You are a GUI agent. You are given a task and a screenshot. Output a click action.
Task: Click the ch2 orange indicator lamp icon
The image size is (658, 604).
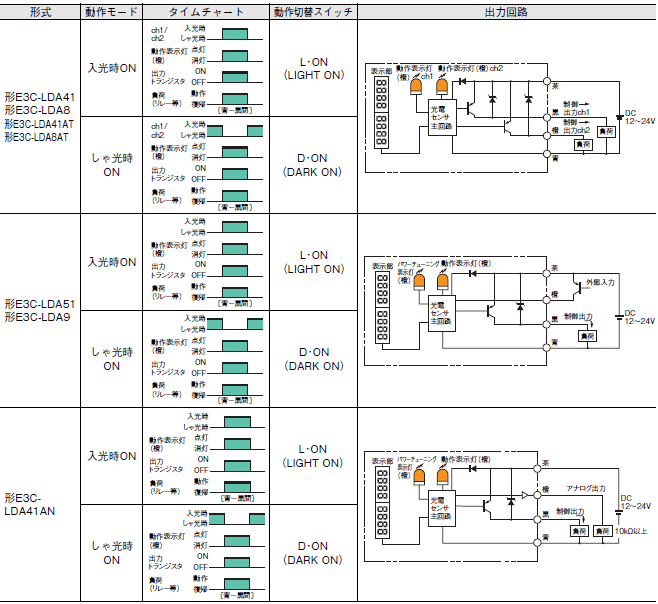tap(442, 87)
